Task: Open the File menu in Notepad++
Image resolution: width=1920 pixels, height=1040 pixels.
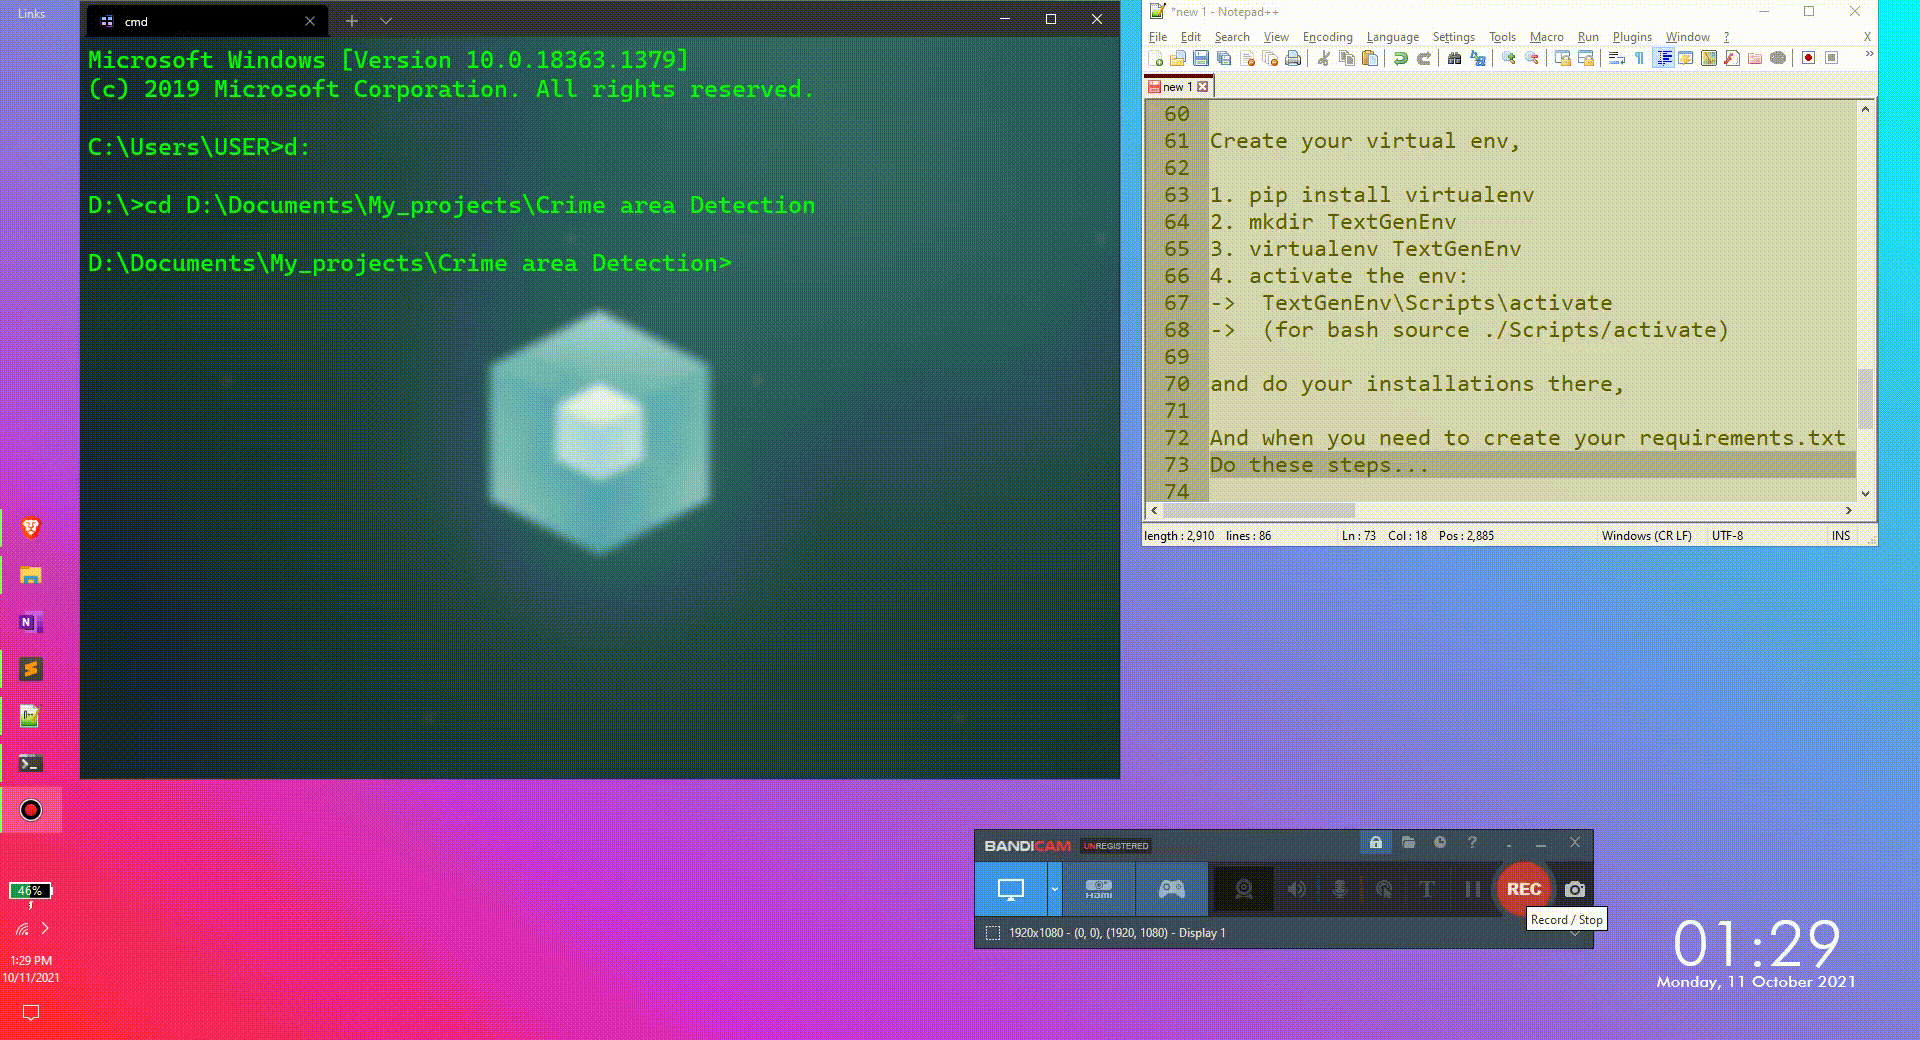Action: 1158,37
